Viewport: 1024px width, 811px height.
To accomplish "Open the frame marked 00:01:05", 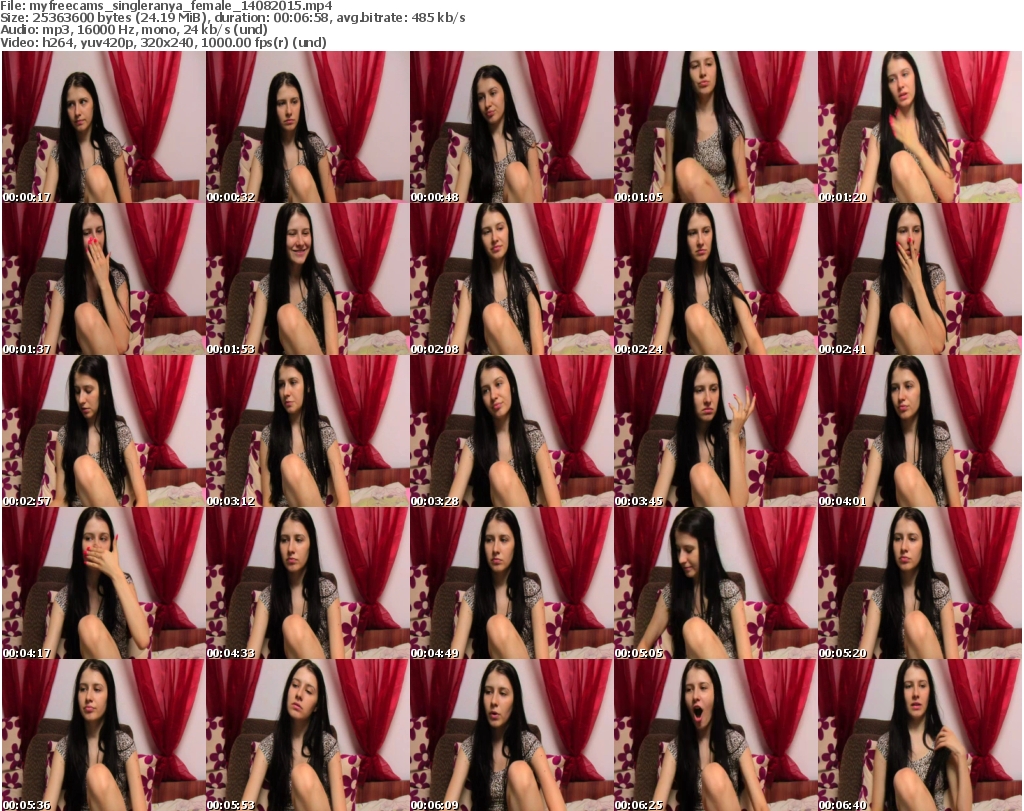I will (715, 127).
